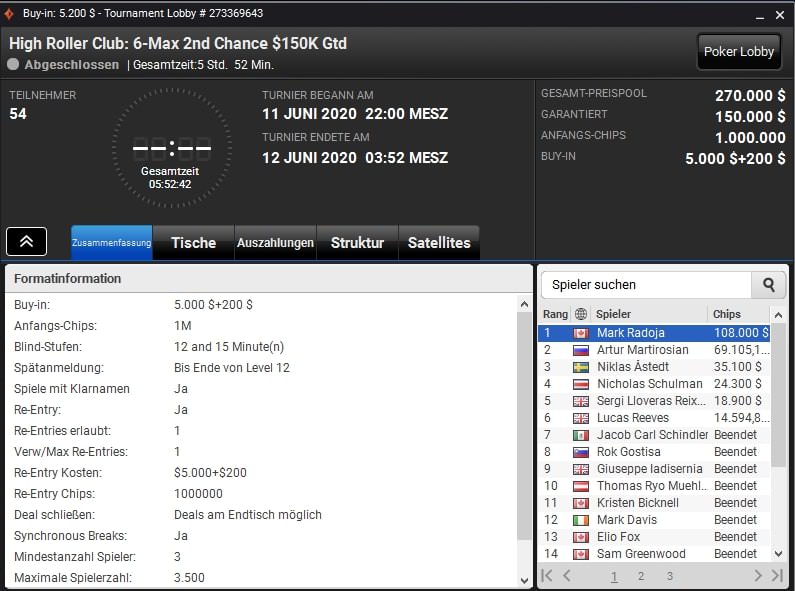
Task: Click the player search magnifier icon
Action: 769,285
